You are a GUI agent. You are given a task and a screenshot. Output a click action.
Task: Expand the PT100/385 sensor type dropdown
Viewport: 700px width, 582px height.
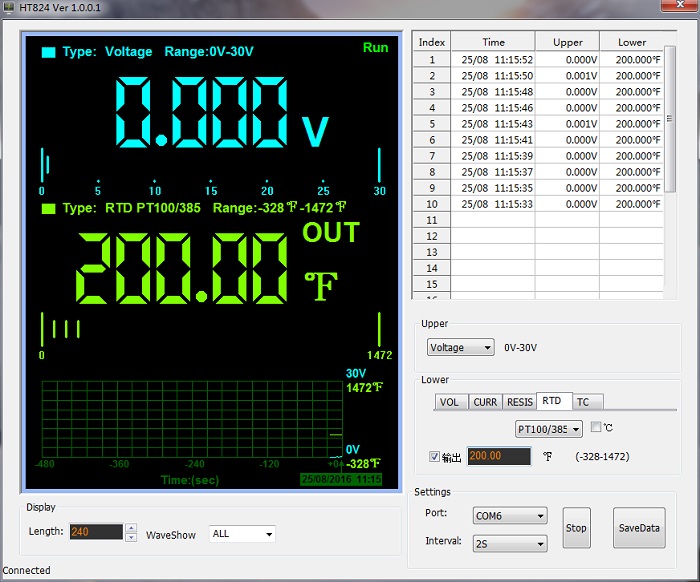coord(548,429)
